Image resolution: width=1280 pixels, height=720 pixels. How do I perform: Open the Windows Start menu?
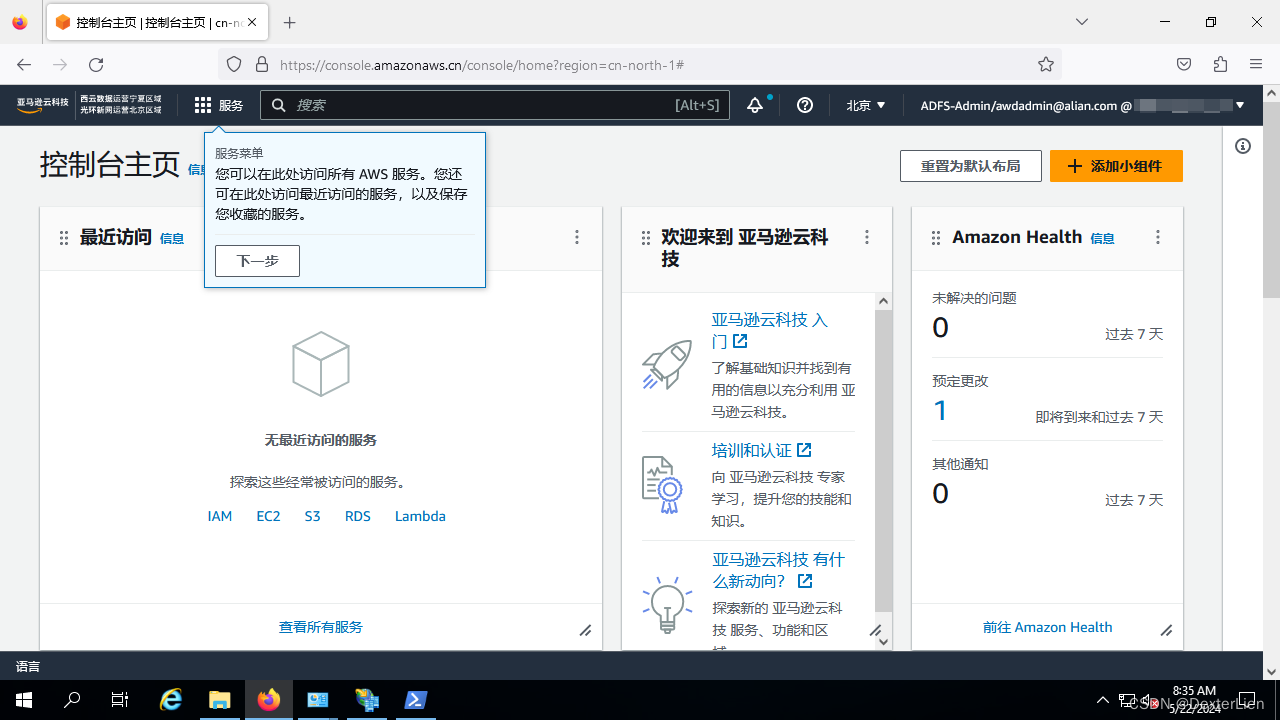pyautogui.click(x=24, y=700)
